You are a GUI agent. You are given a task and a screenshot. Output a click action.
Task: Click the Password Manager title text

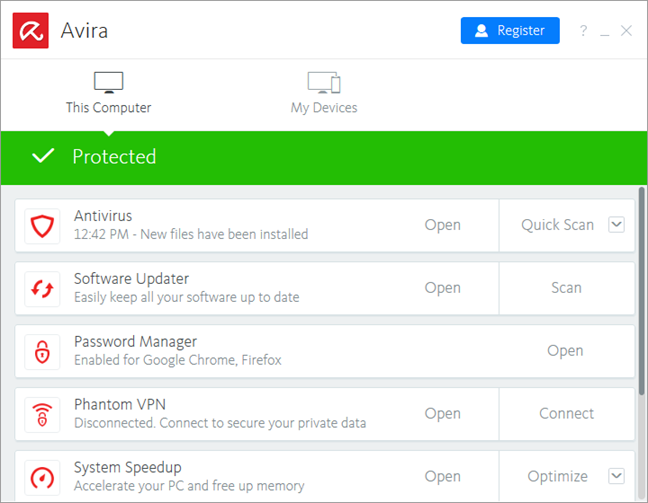pos(135,342)
